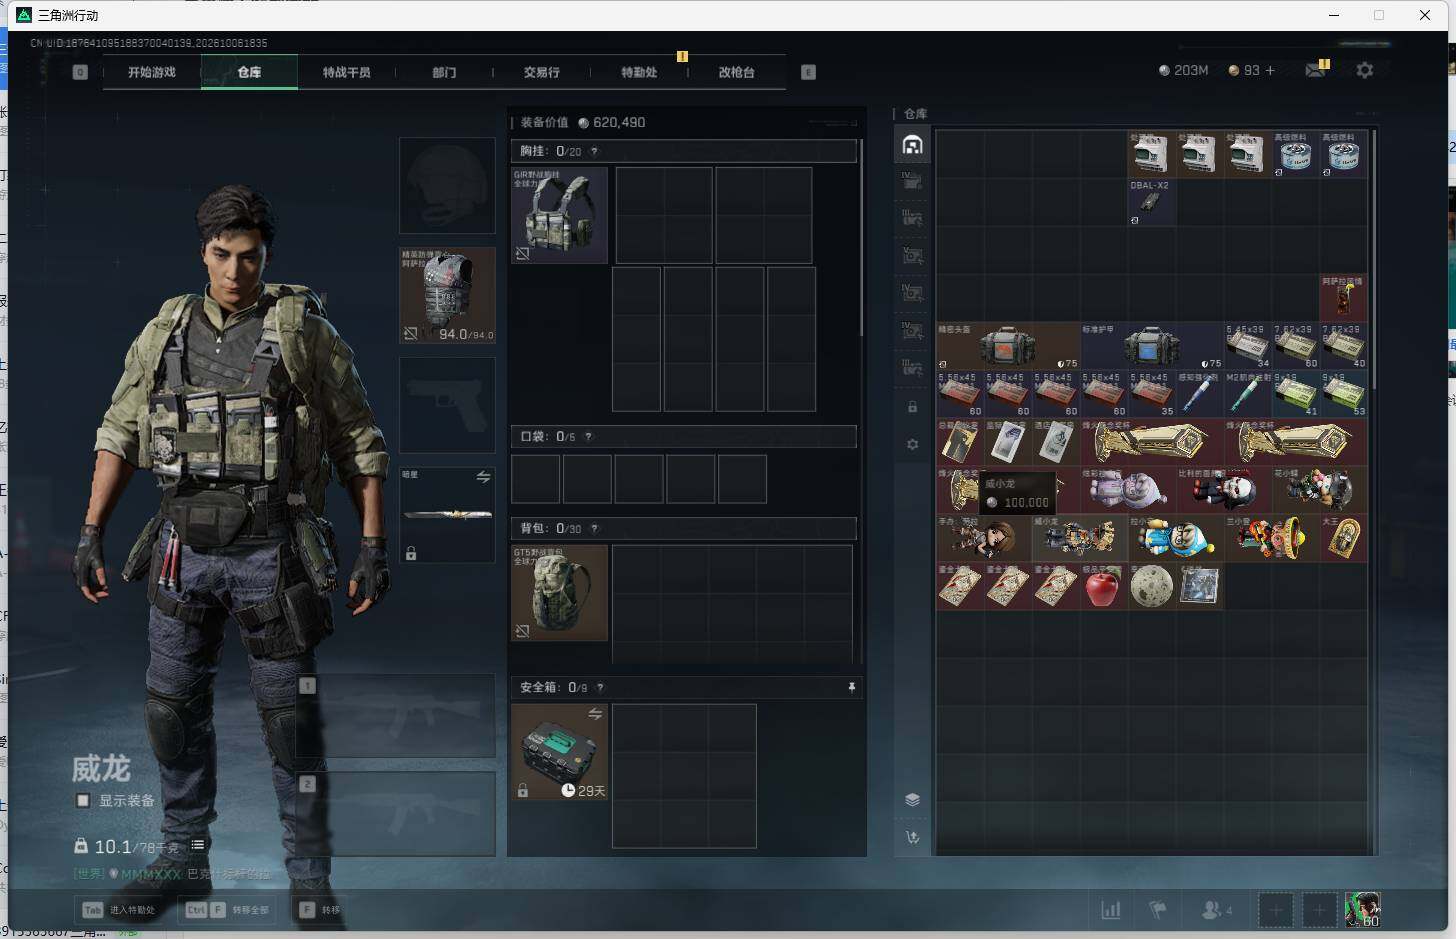Viewport: 1456px width, 939px height.
Task: Click the 203M currency balance
Action: pyautogui.click(x=1183, y=70)
